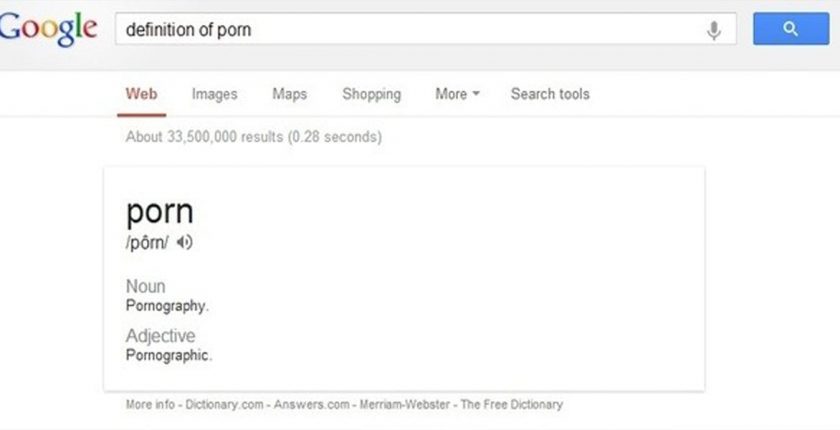
Task: Click the microphone voice search icon
Action: tap(714, 30)
